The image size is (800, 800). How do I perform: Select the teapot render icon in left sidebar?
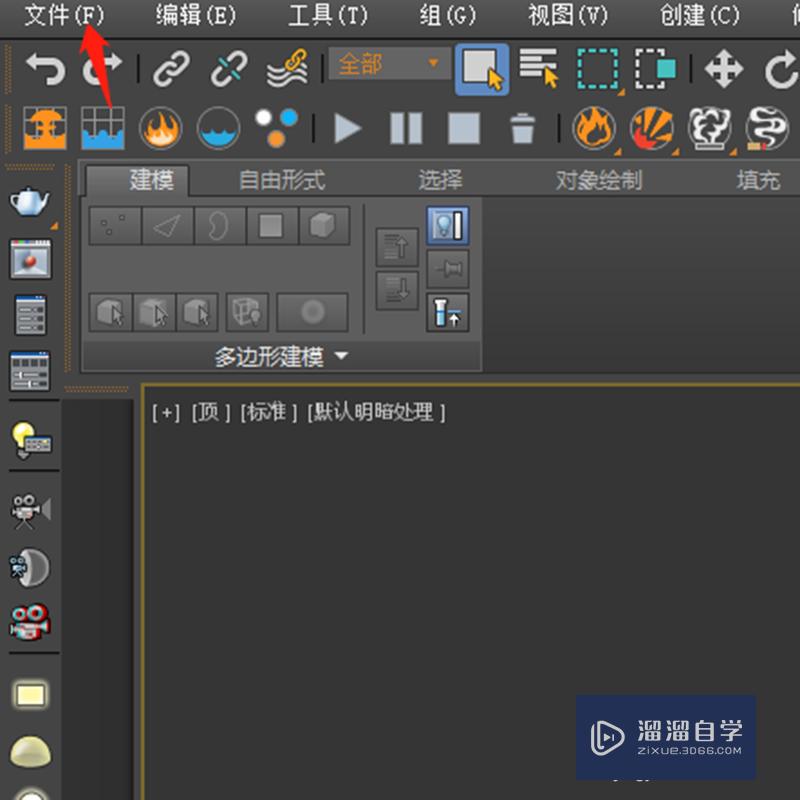coord(27,200)
